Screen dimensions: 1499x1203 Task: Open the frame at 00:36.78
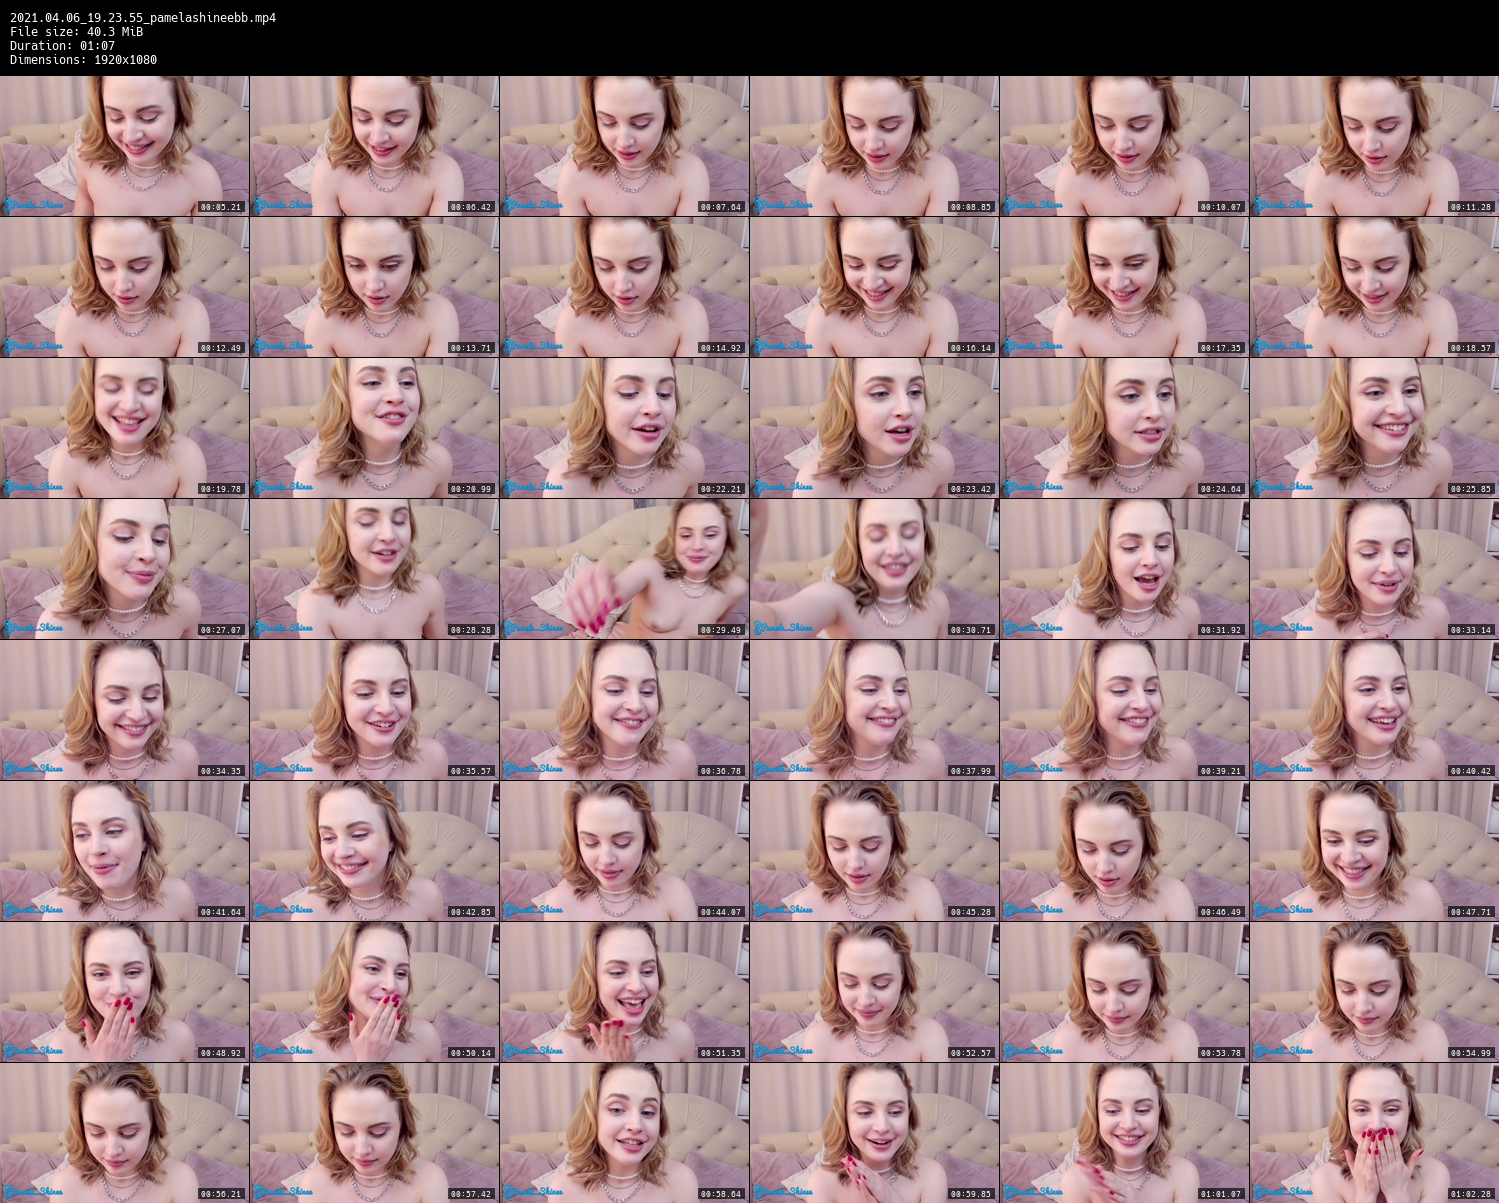624,710
